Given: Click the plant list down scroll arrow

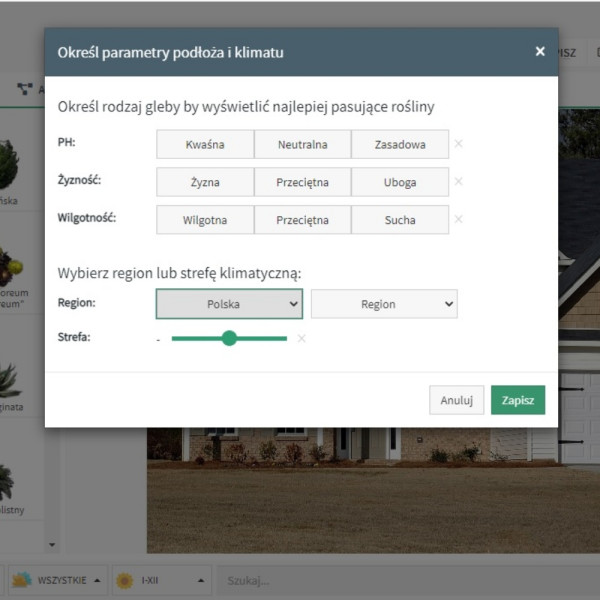Looking at the screenshot, I should pyautogui.click(x=52, y=545).
